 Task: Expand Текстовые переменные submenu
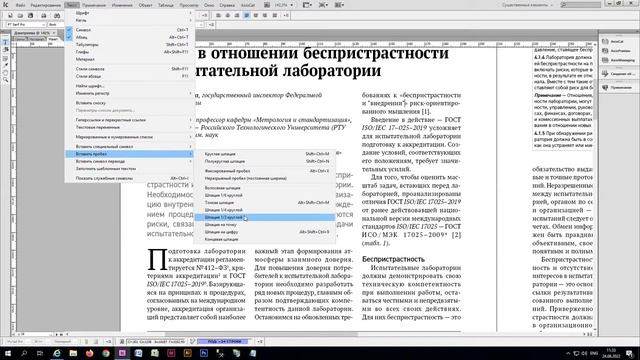129,127
